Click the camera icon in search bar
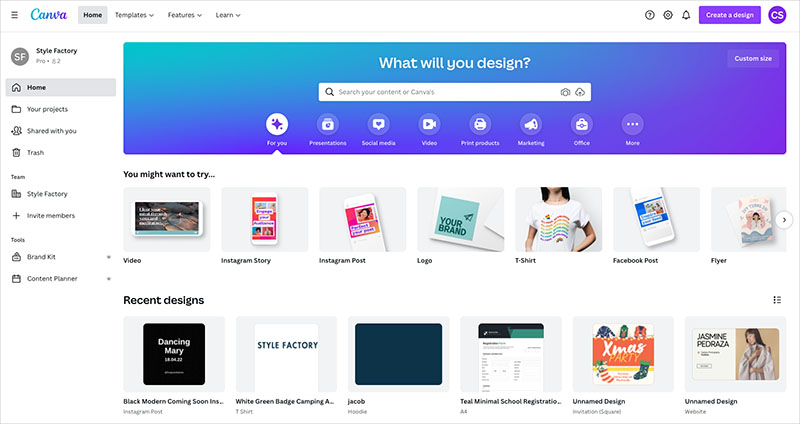 tap(565, 92)
